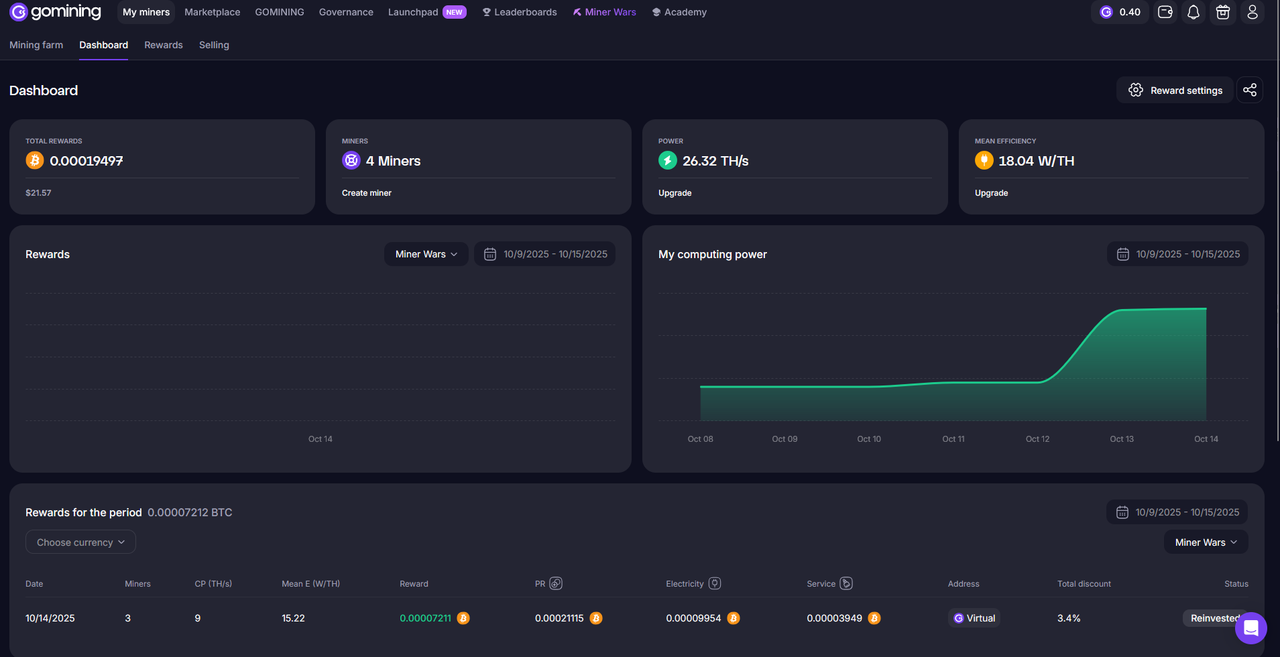
Task: Click reward value 0.00007211
Action: coord(426,618)
